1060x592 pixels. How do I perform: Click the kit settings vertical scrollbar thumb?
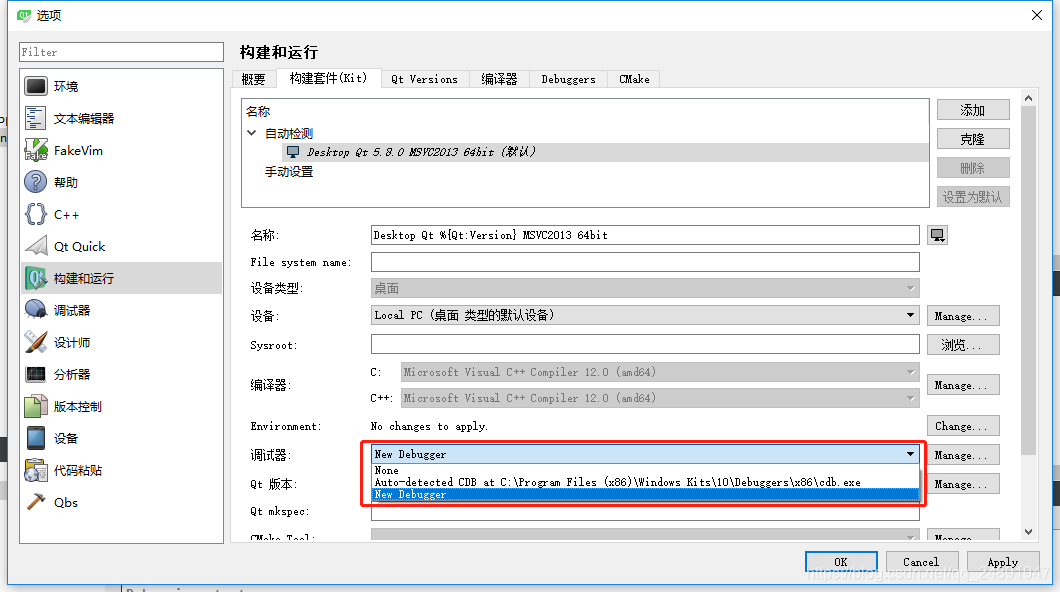(1028, 280)
